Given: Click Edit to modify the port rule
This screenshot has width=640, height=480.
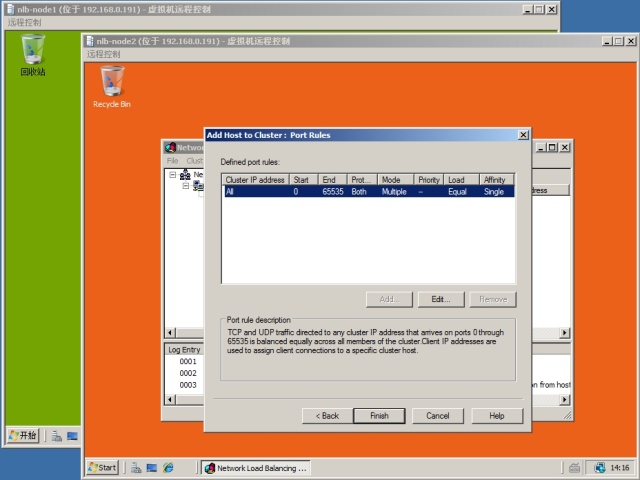Looking at the screenshot, I should point(440,299).
